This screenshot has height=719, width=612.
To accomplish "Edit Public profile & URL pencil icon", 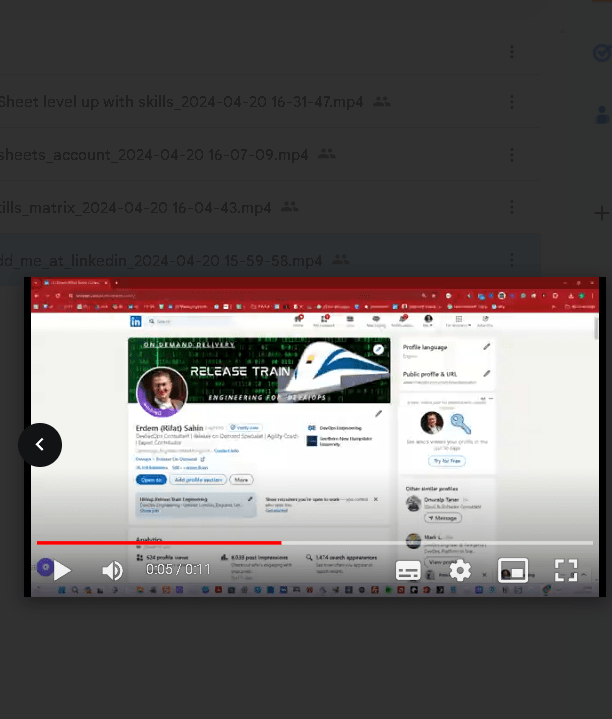I will pos(487,374).
